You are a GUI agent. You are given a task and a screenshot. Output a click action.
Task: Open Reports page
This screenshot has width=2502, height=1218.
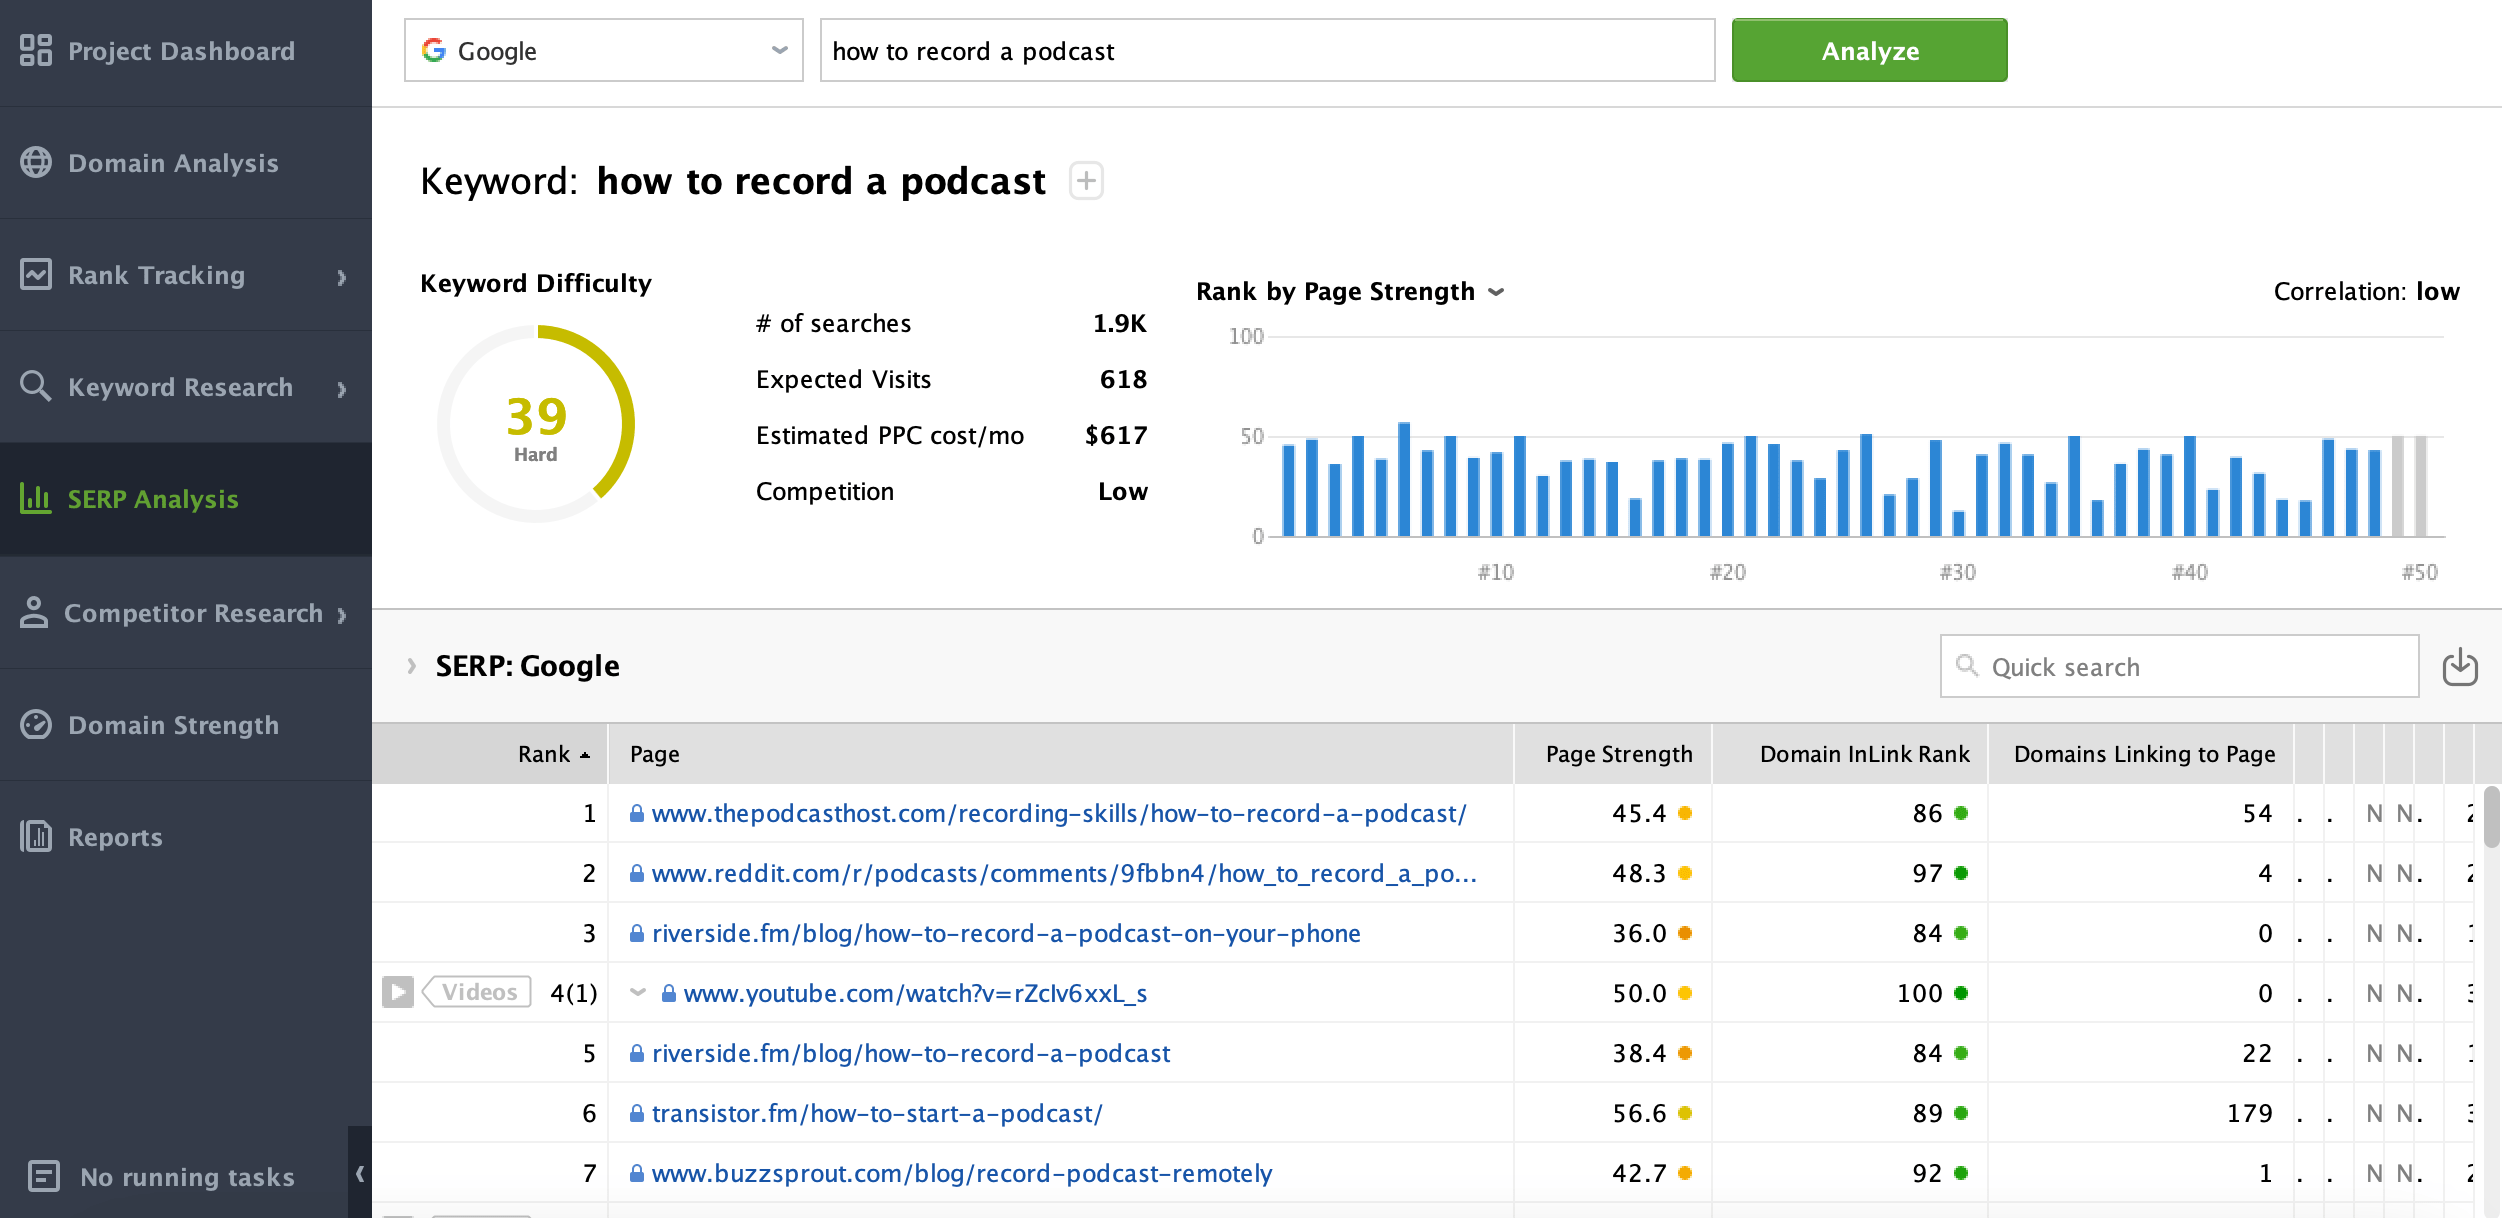tap(186, 837)
